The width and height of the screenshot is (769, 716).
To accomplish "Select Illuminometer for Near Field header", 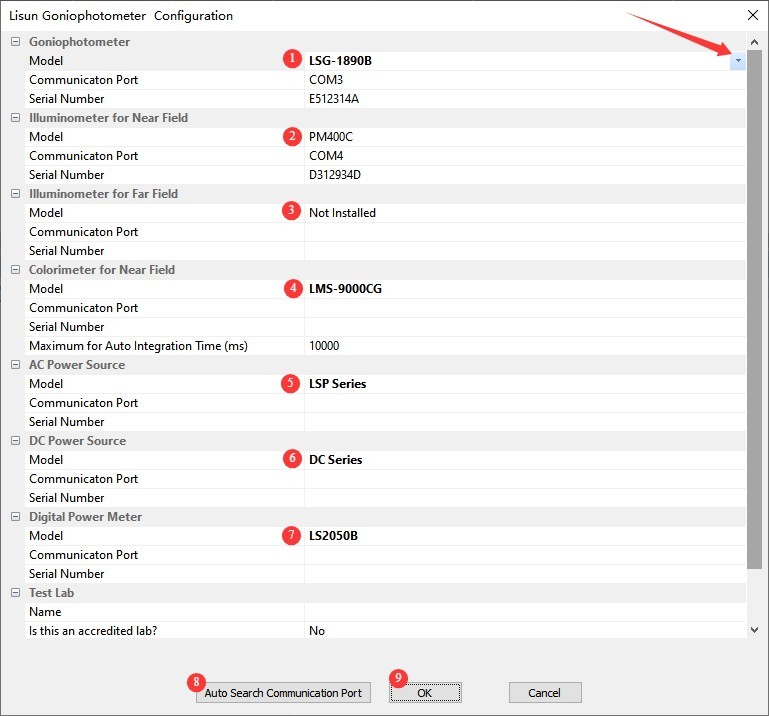I will click(x=108, y=118).
